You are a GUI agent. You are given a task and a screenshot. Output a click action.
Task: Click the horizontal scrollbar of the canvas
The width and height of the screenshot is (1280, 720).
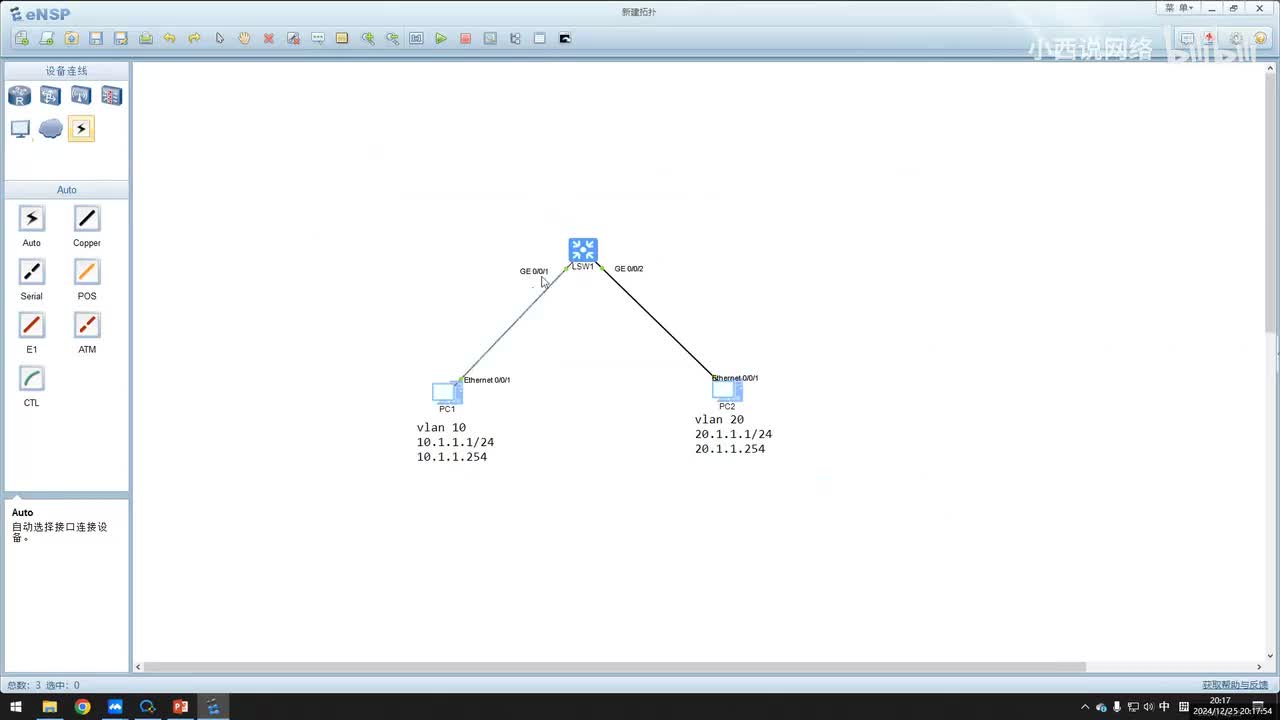point(615,667)
